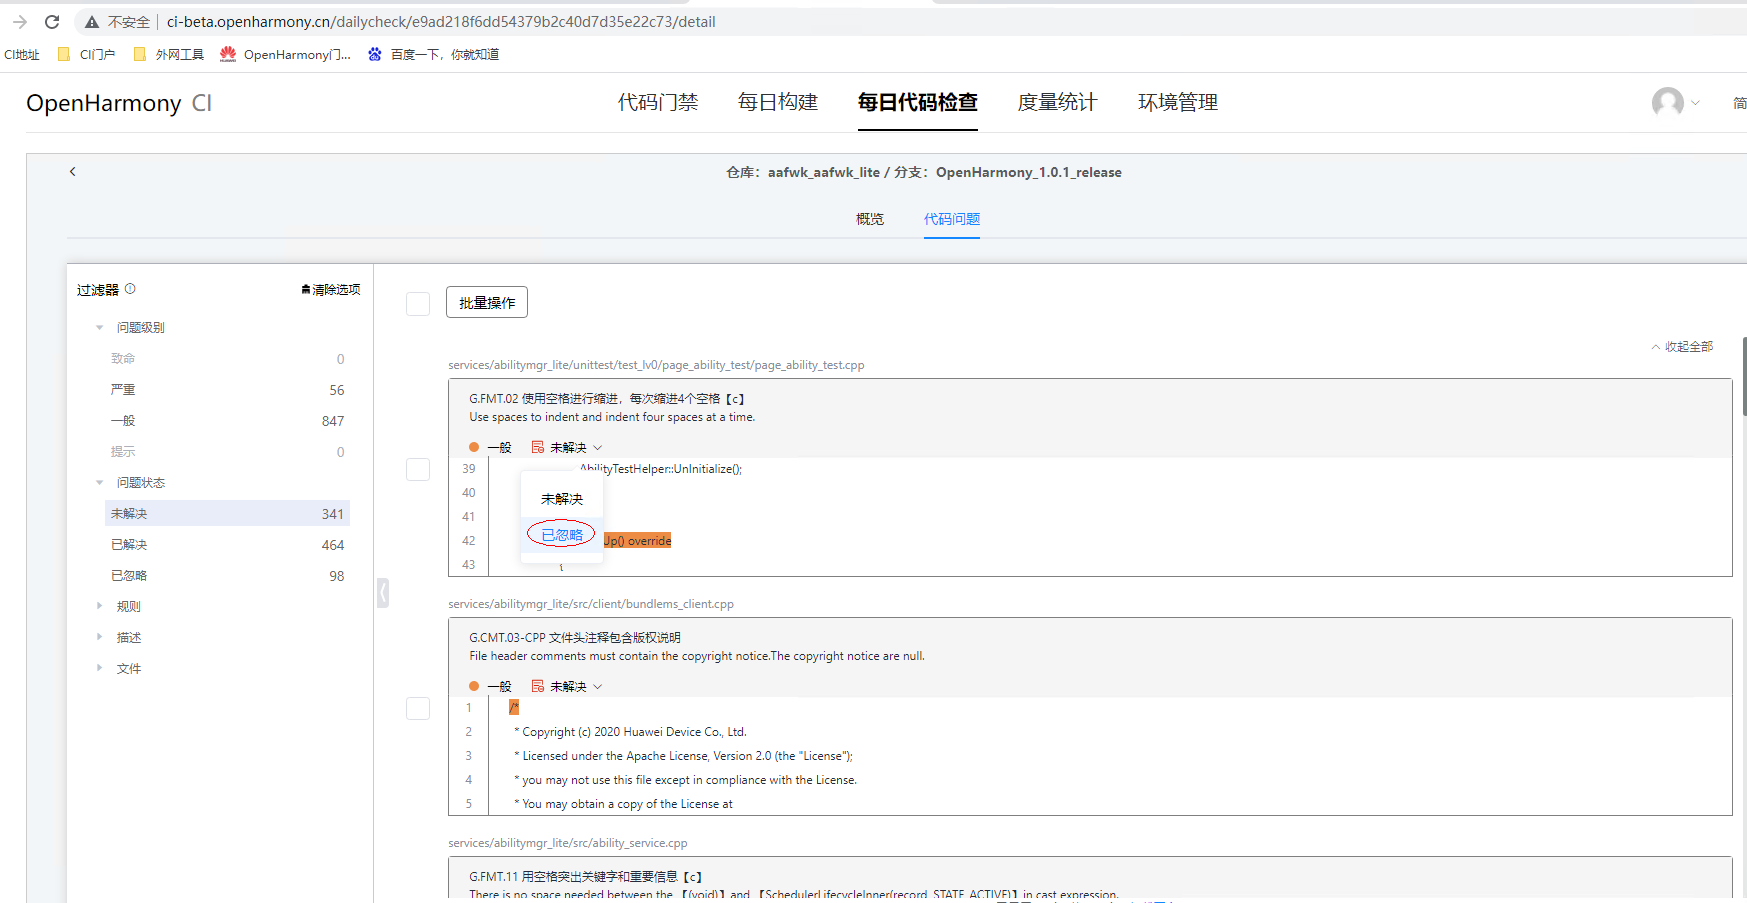Click the page vertical scrollbar
Screen dimensions: 1747x903
click(x=1743, y=376)
